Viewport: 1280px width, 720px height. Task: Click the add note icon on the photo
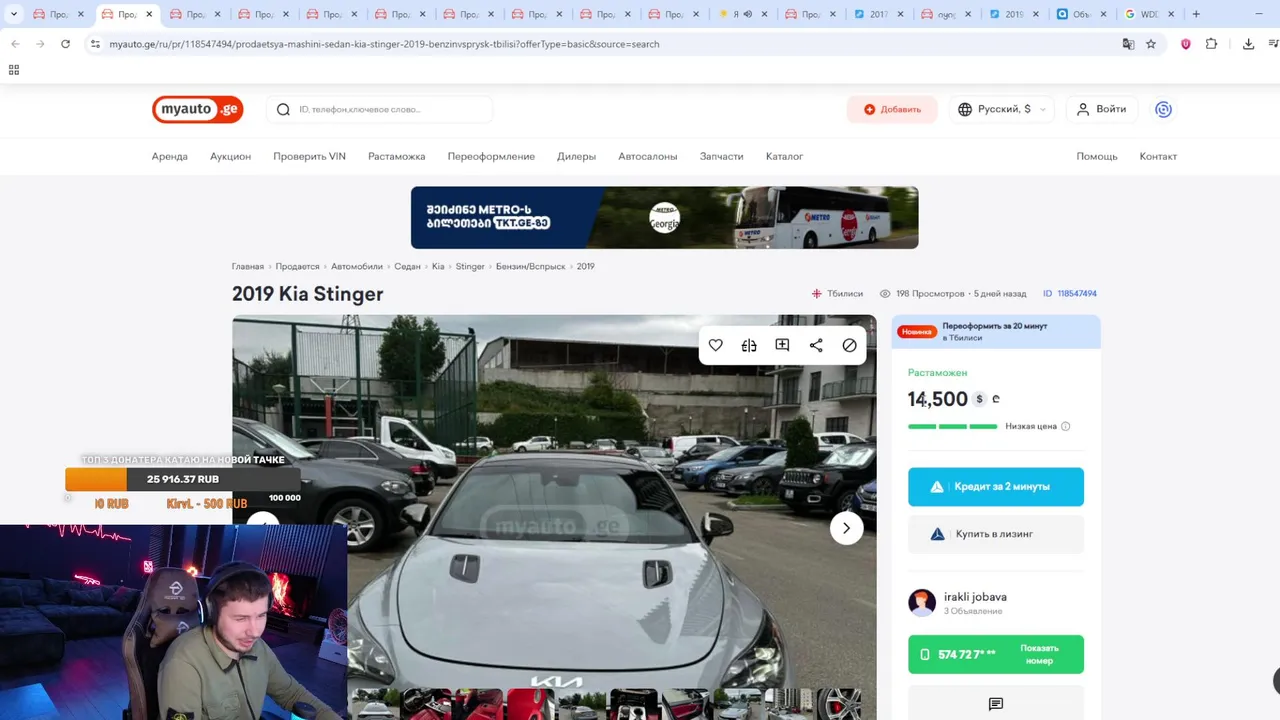coord(782,345)
